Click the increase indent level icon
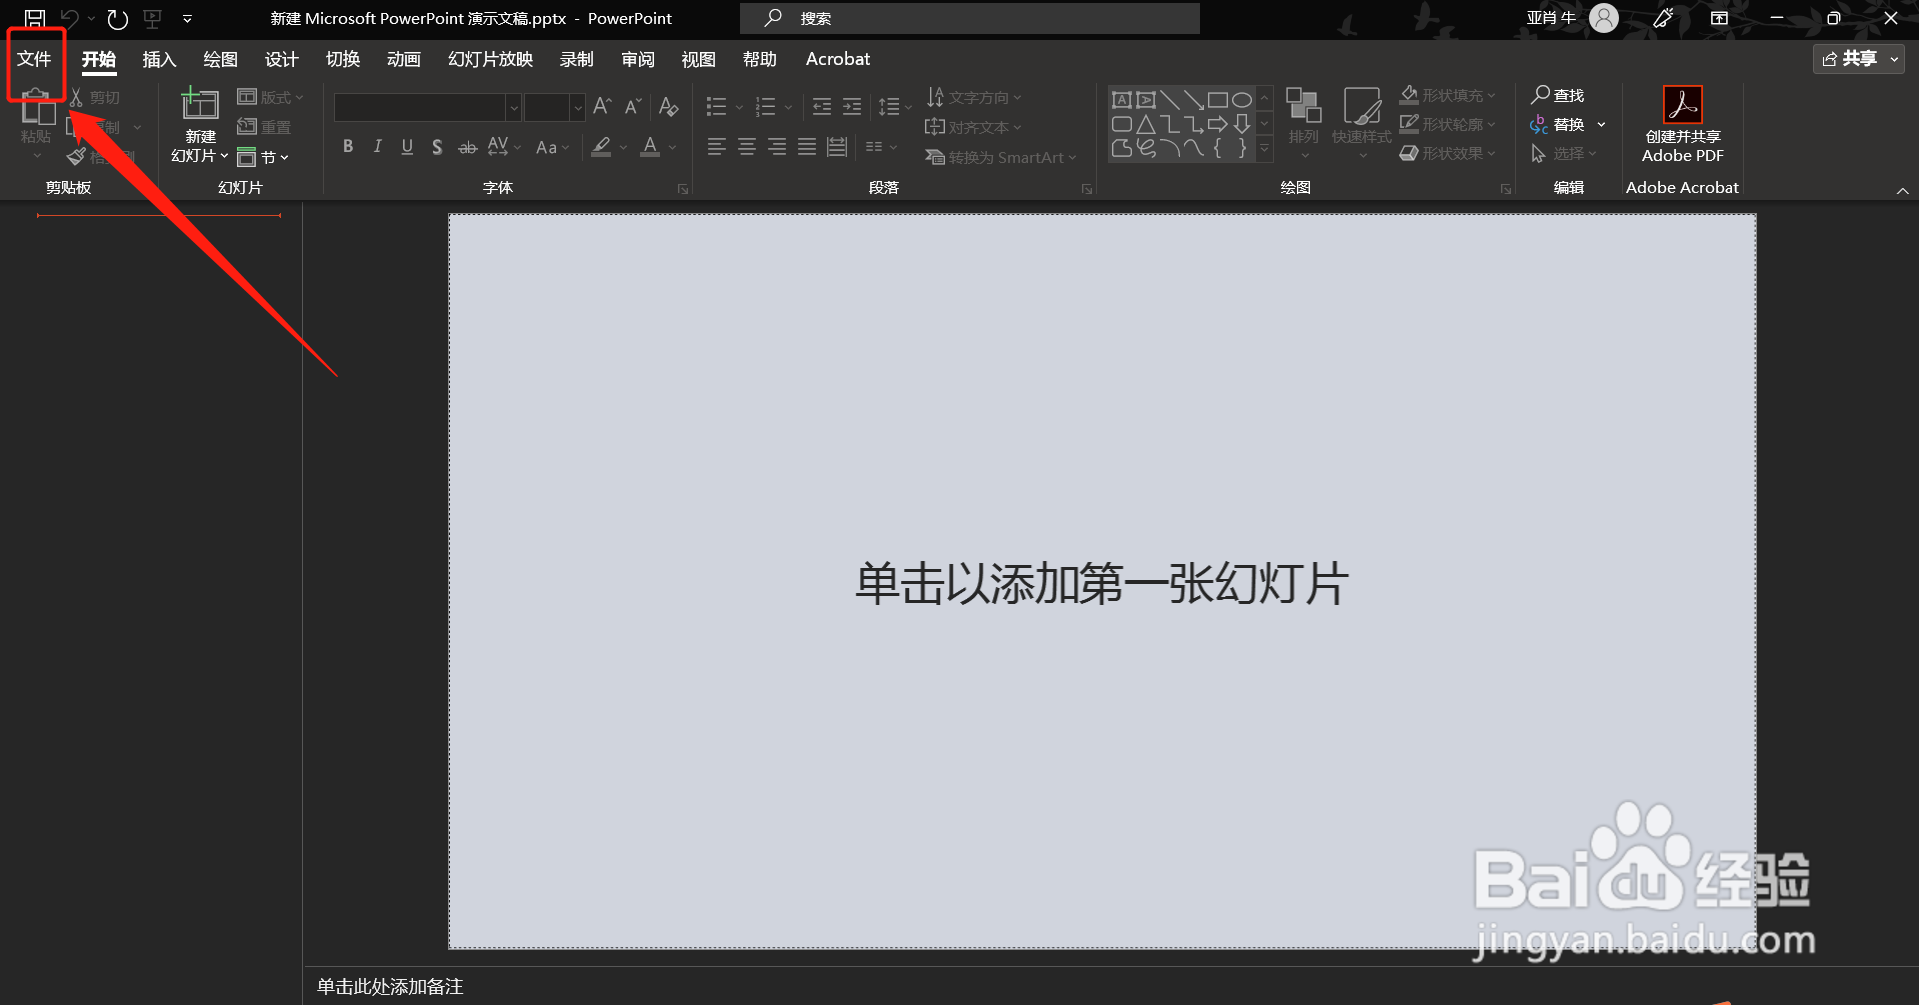The image size is (1919, 1005). 852,106
